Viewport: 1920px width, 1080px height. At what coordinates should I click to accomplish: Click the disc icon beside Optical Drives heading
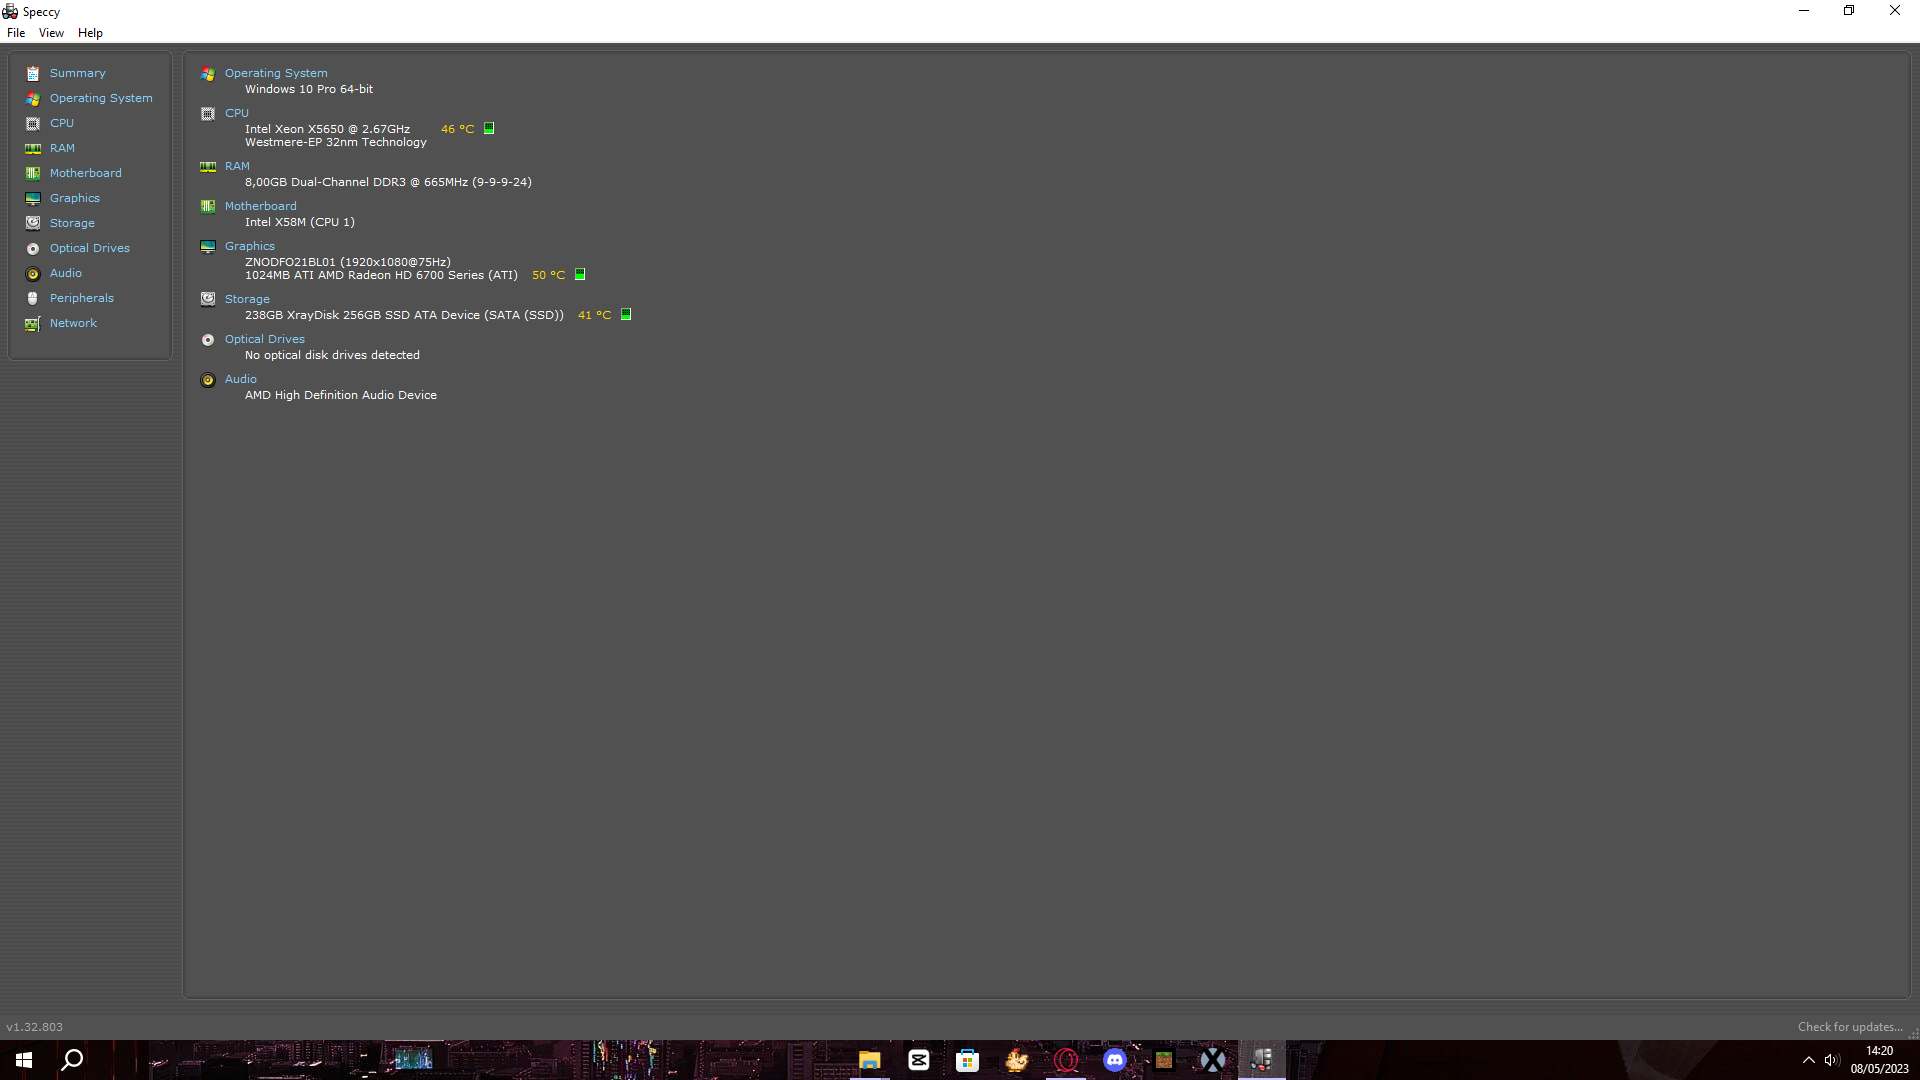point(208,340)
